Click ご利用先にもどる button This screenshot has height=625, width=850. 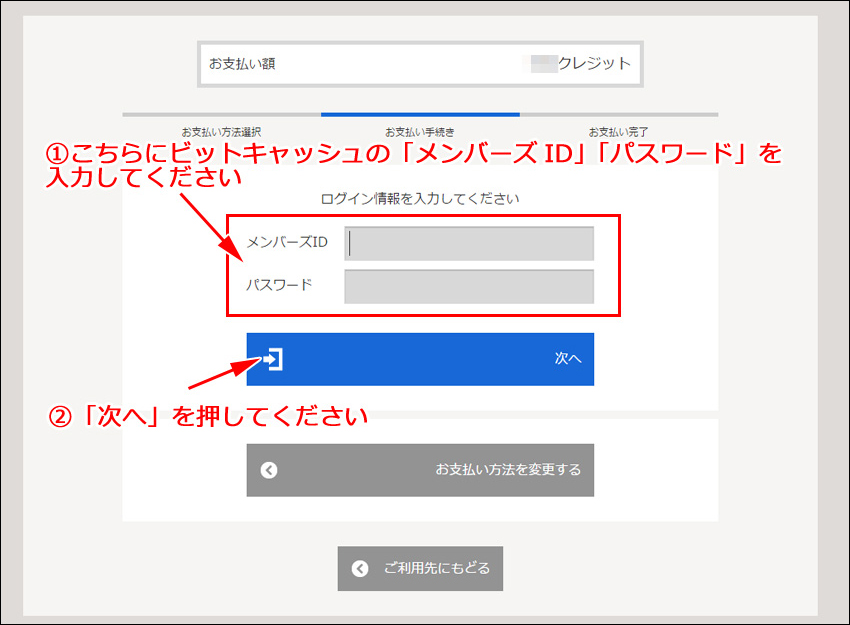click(x=420, y=568)
